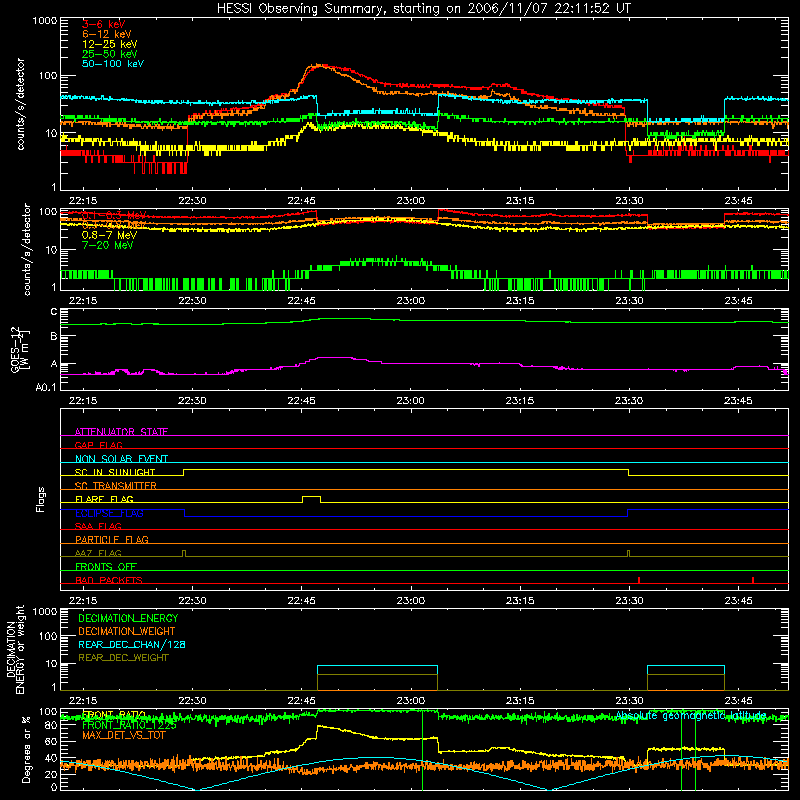The width and height of the screenshot is (800, 800).
Task: Select the 25-50 keV legend label
Action: pos(110,54)
